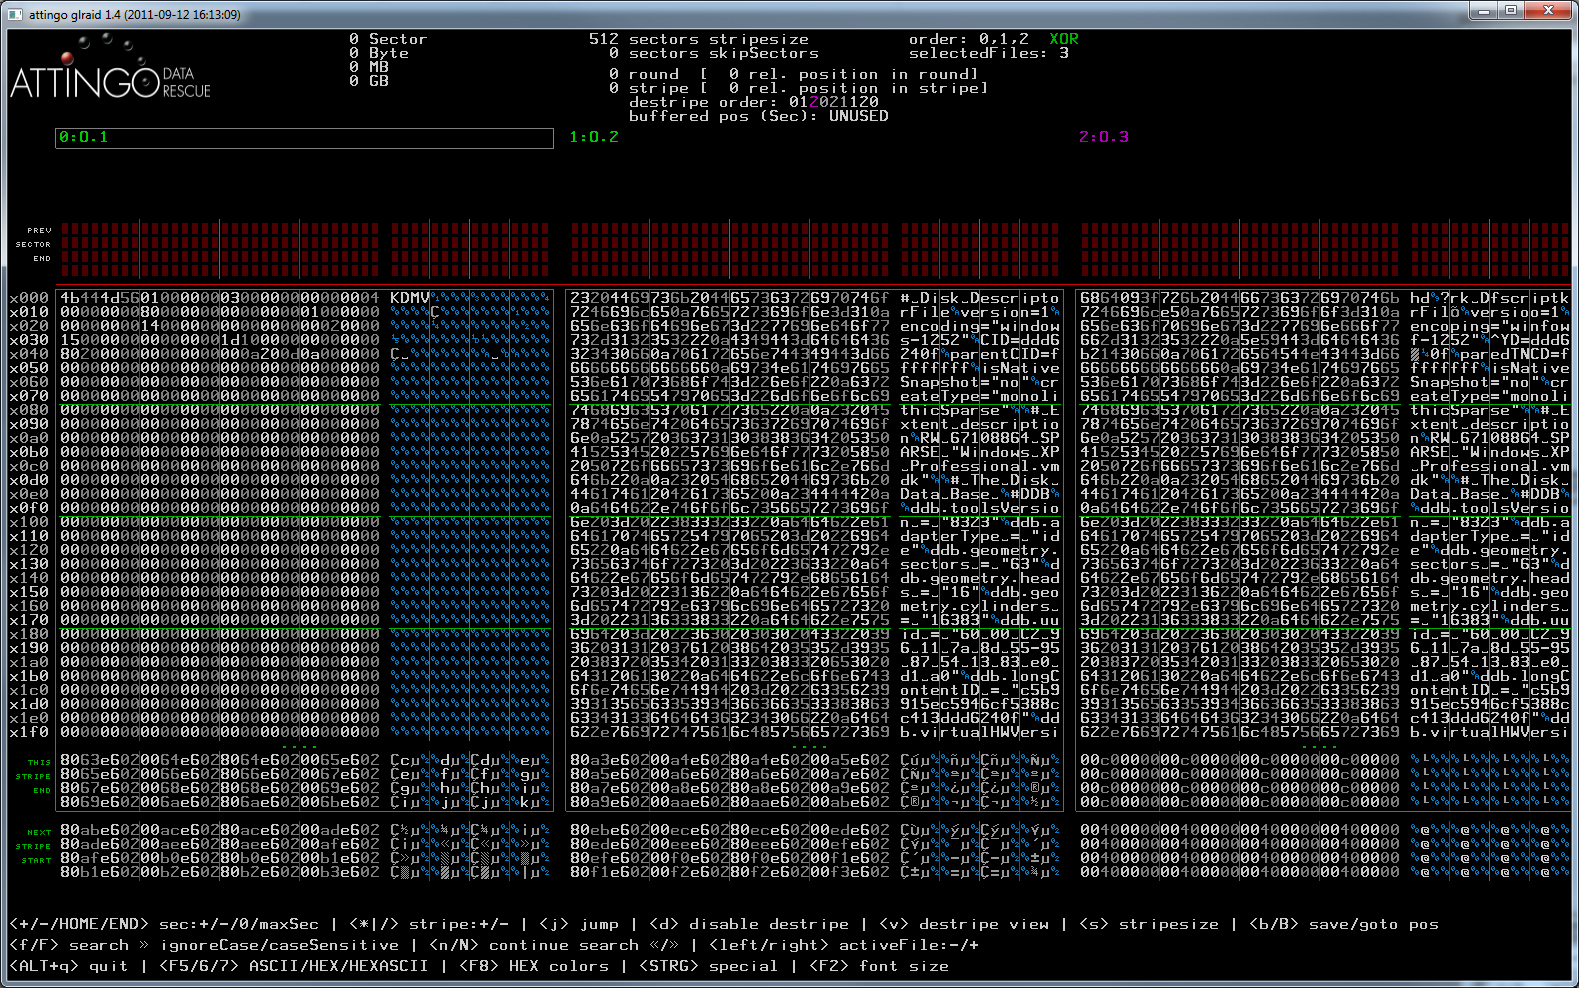The image size is (1579, 988).
Task: Click the 0 GB value
Action: coord(369,81)
